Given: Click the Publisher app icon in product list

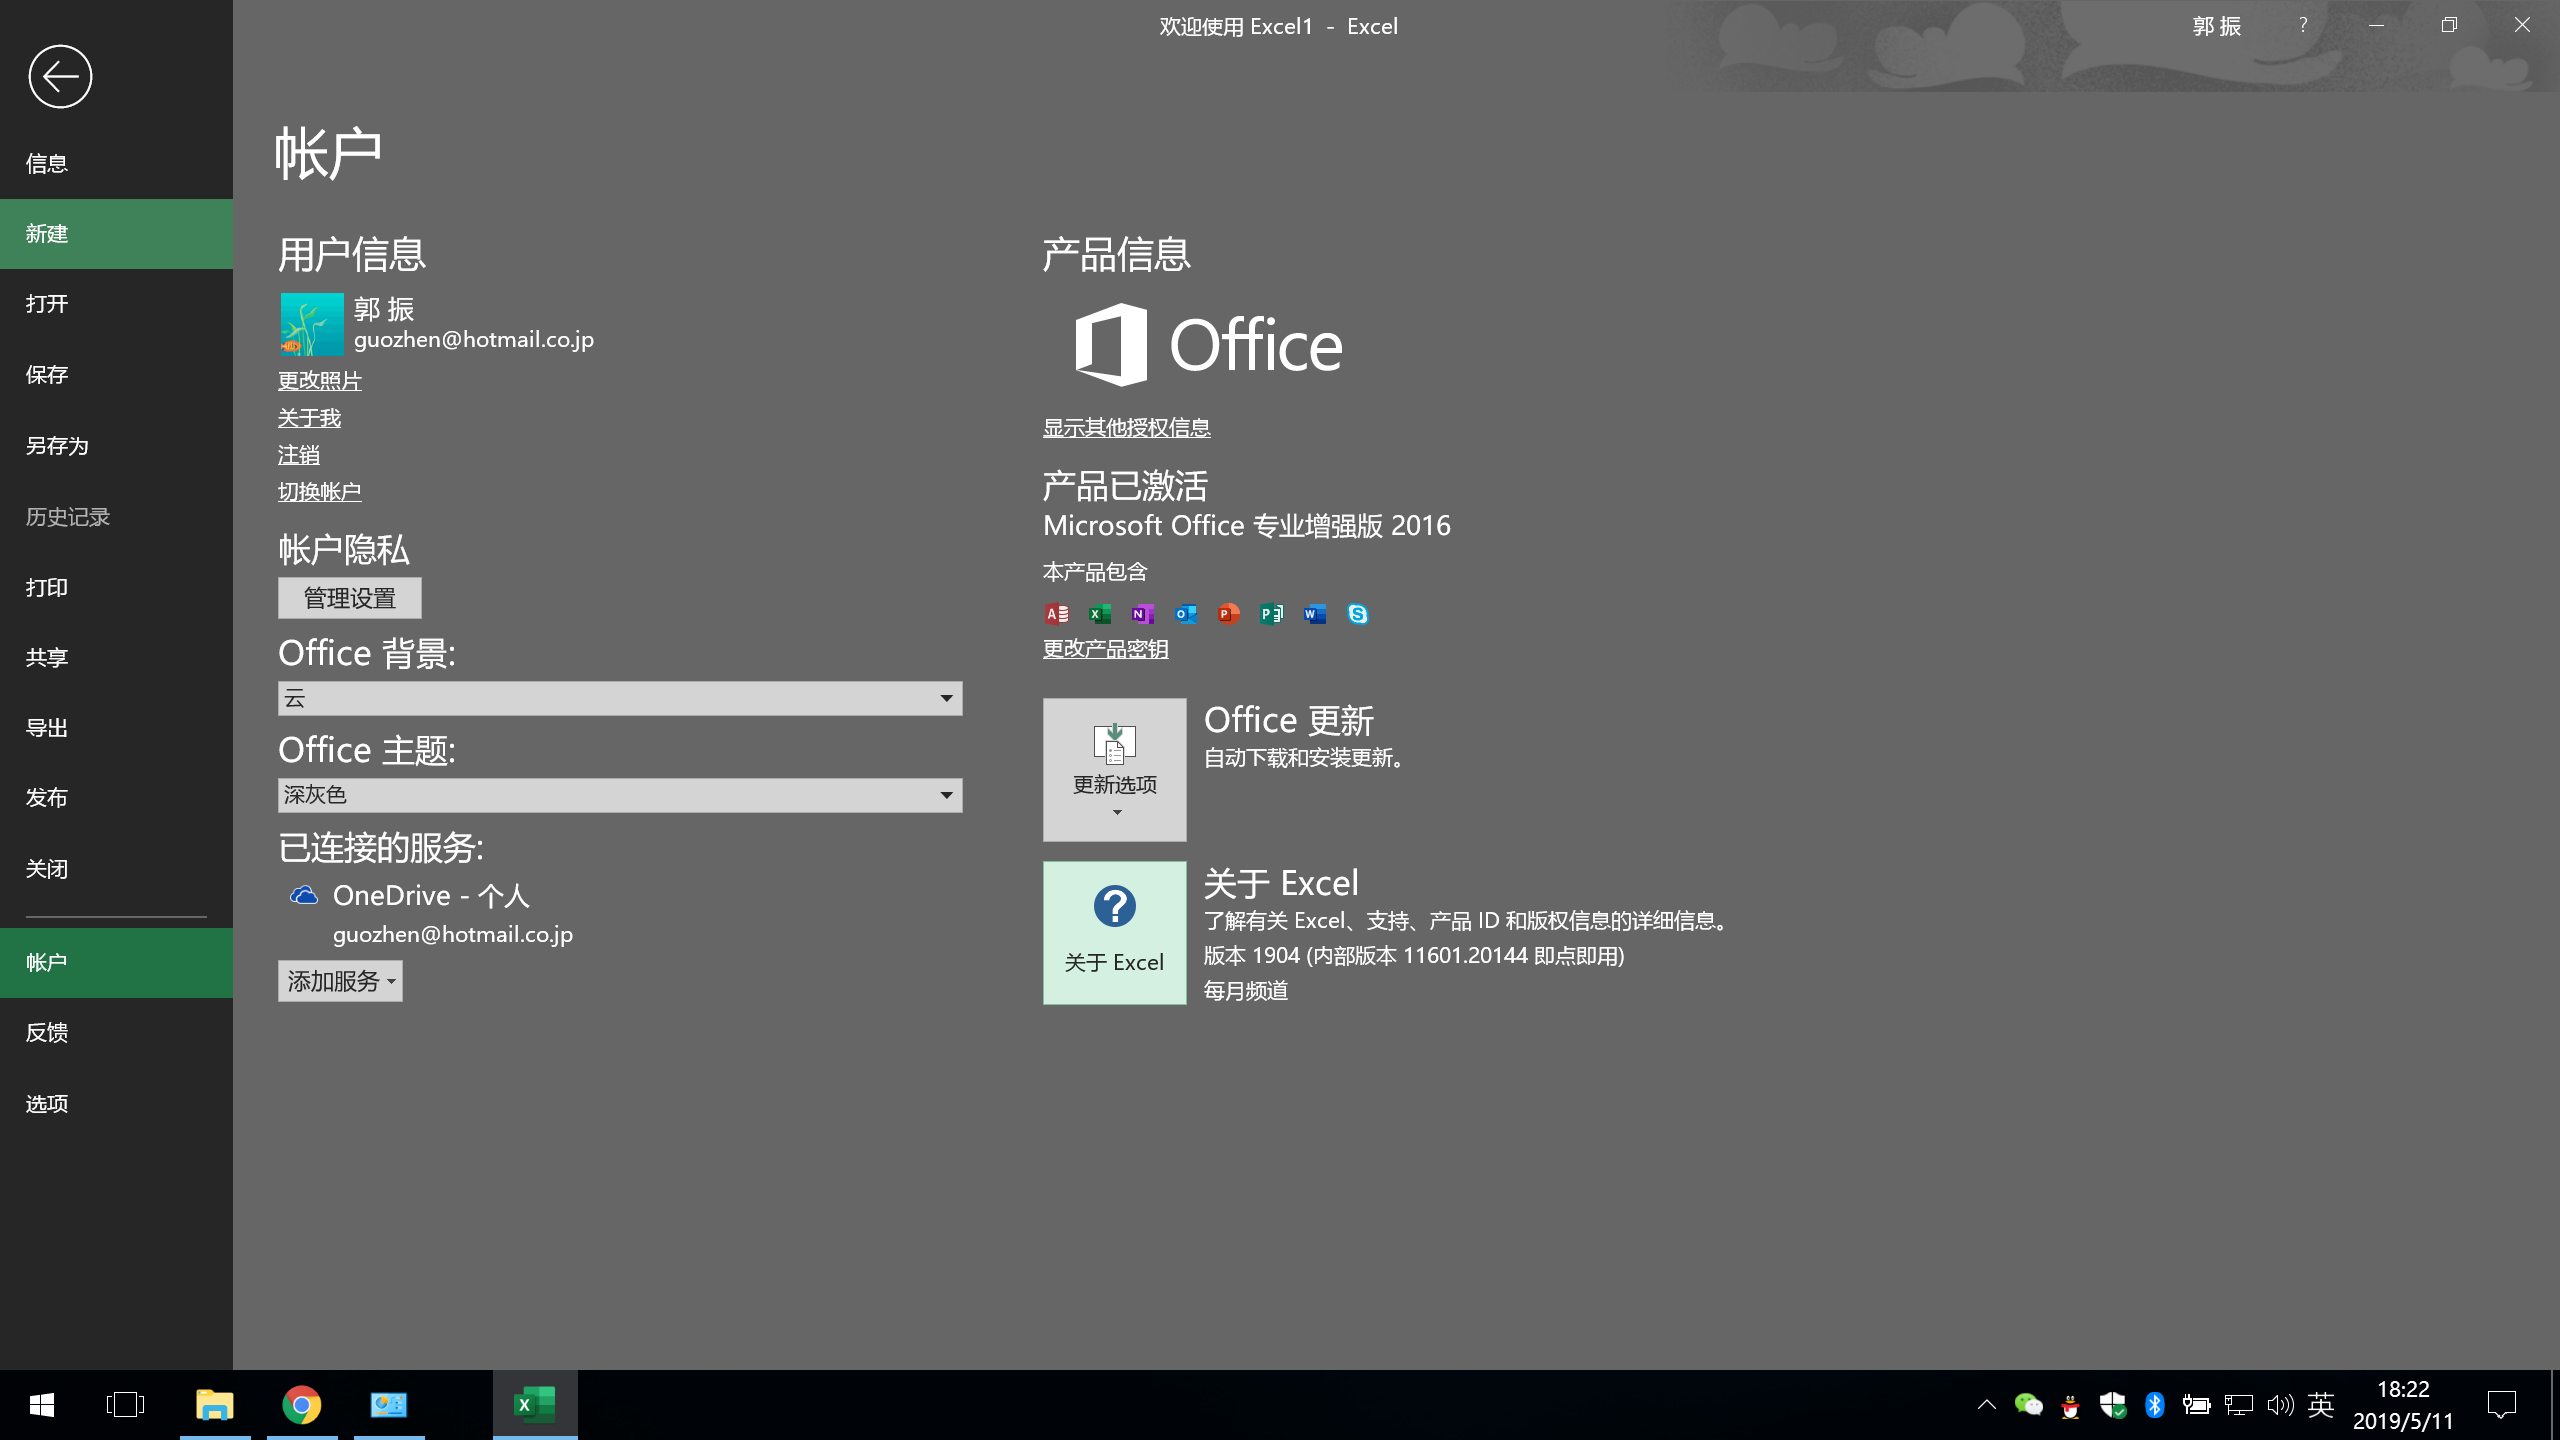Looking at the screenshot, I should point(1272,614).
